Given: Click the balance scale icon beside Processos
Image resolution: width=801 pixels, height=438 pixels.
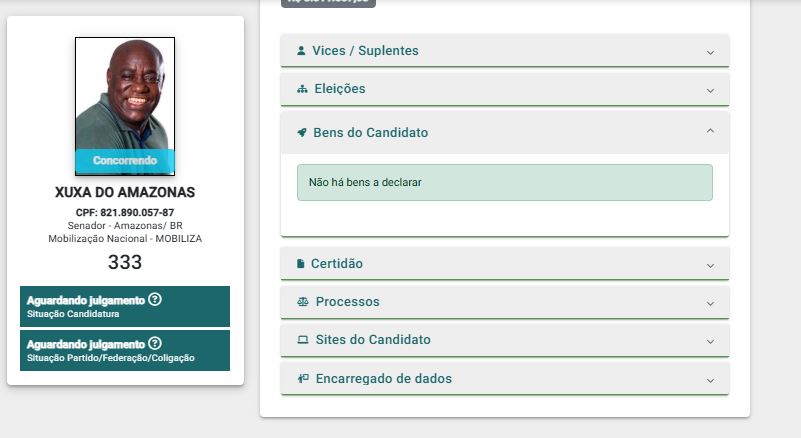Looking at the screenshot, I should [303, 302].
